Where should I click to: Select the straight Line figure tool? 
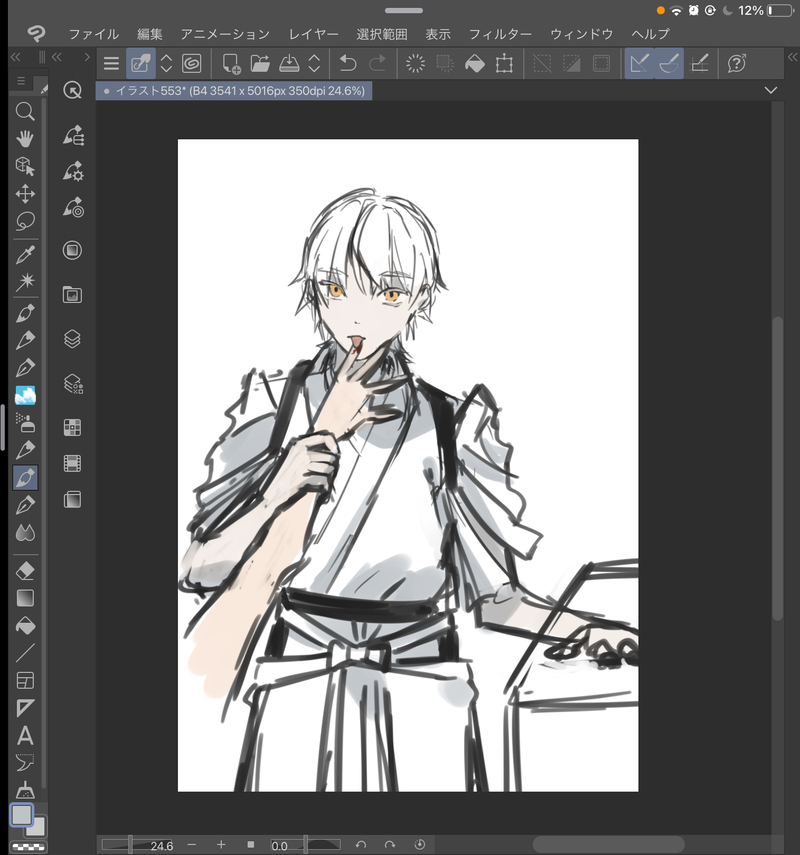(x=25, y=653)
